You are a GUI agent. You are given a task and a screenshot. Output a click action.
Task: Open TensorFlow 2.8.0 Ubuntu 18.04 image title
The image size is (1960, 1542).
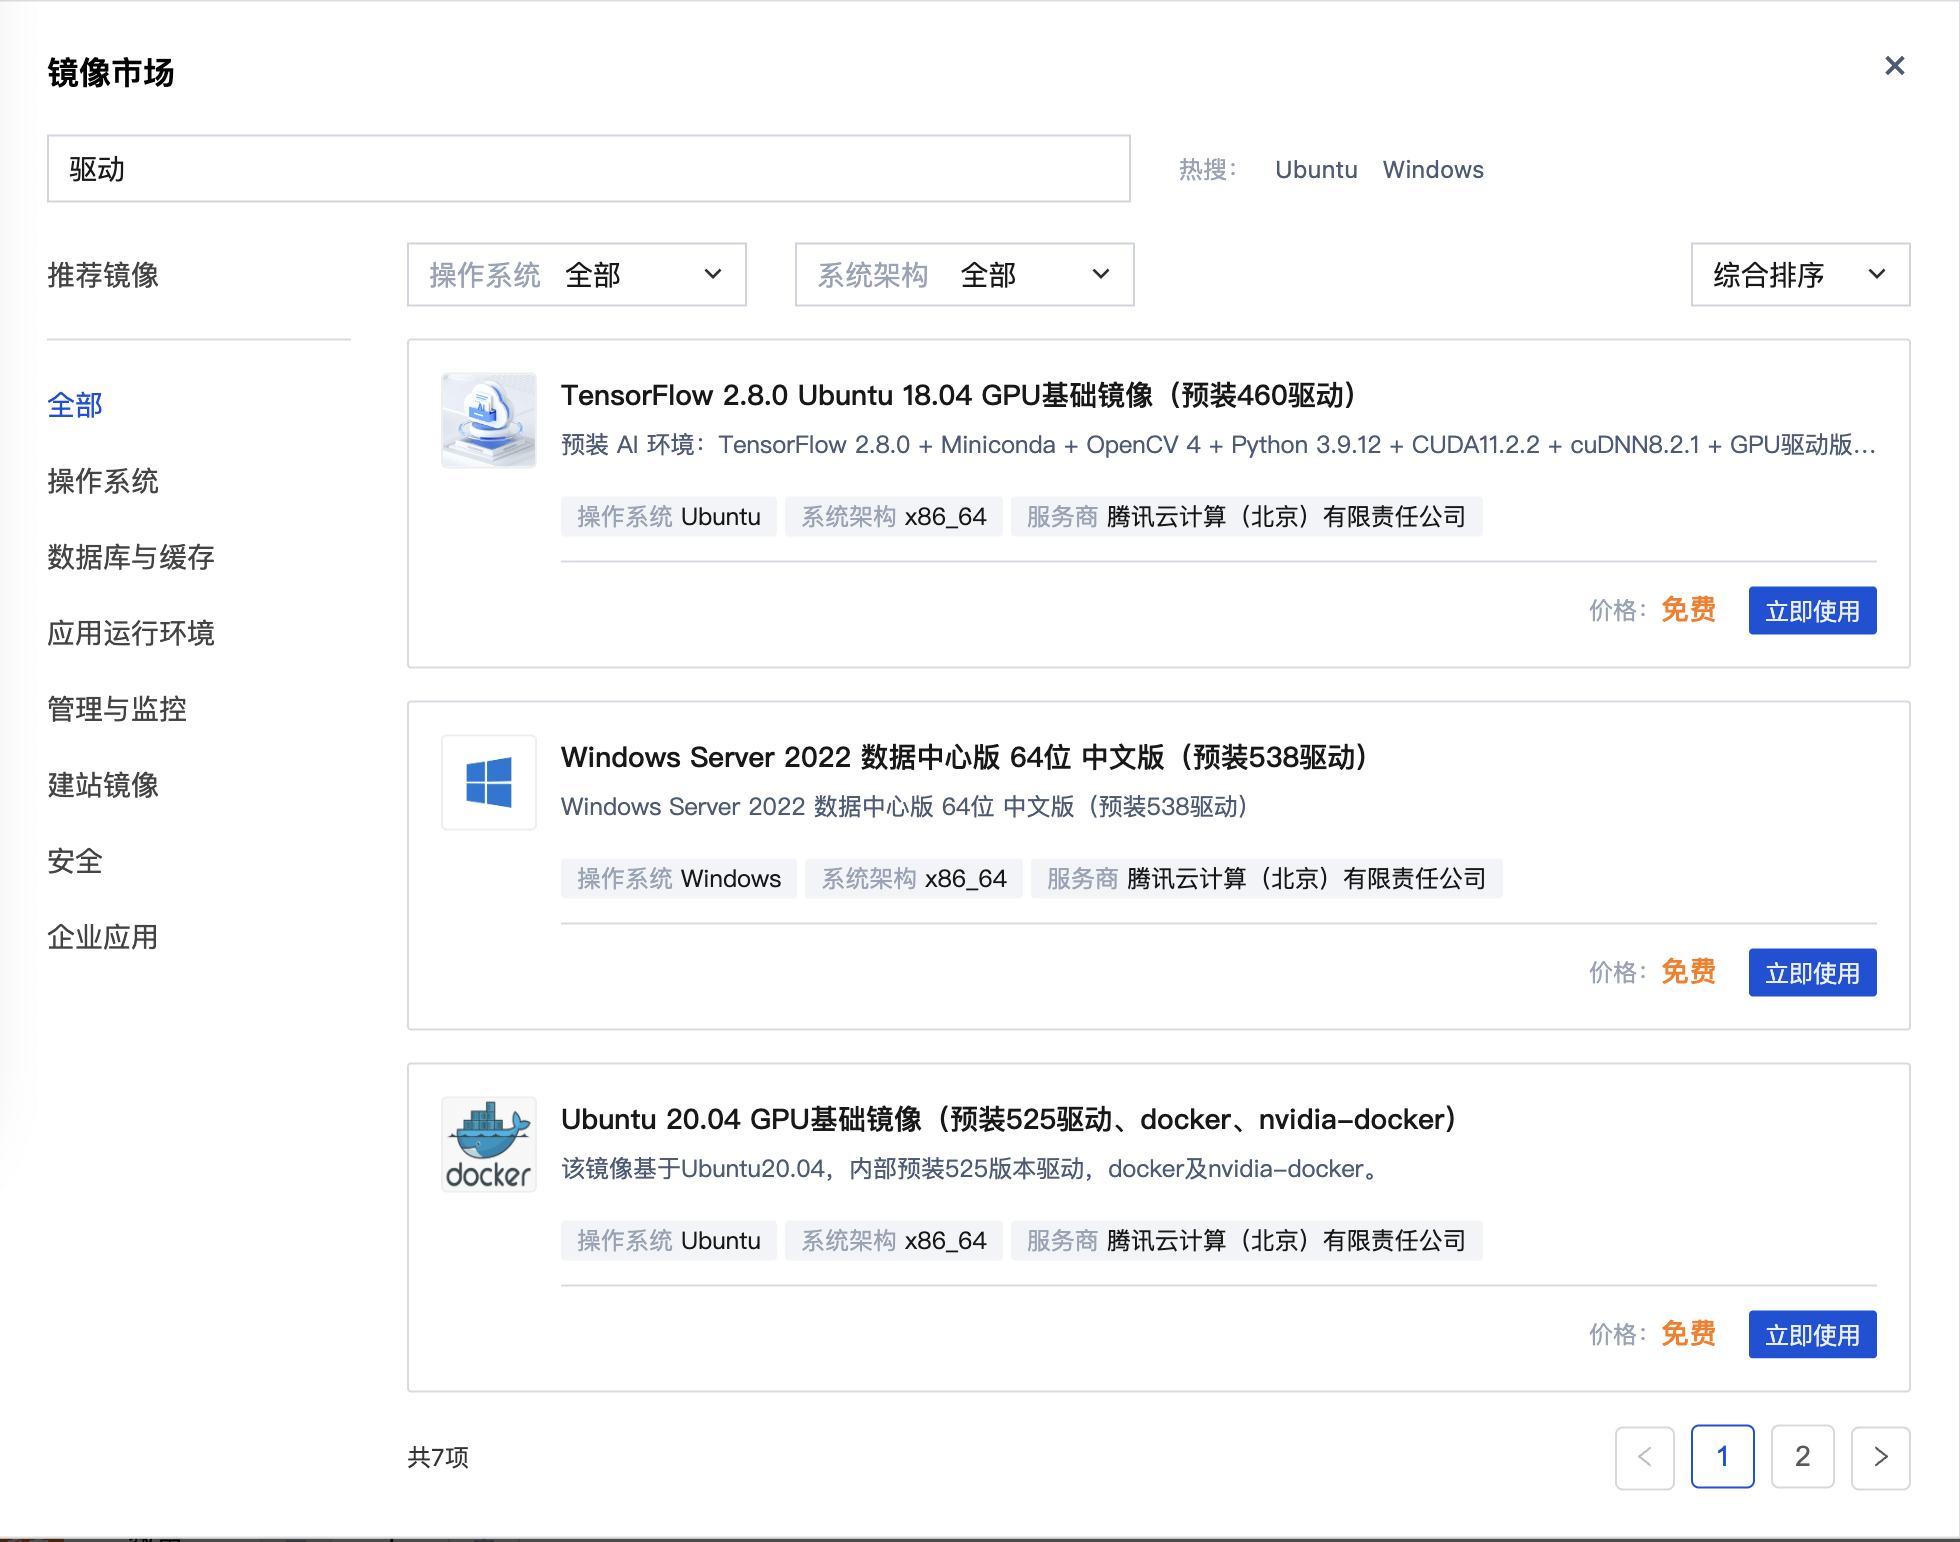958,395
